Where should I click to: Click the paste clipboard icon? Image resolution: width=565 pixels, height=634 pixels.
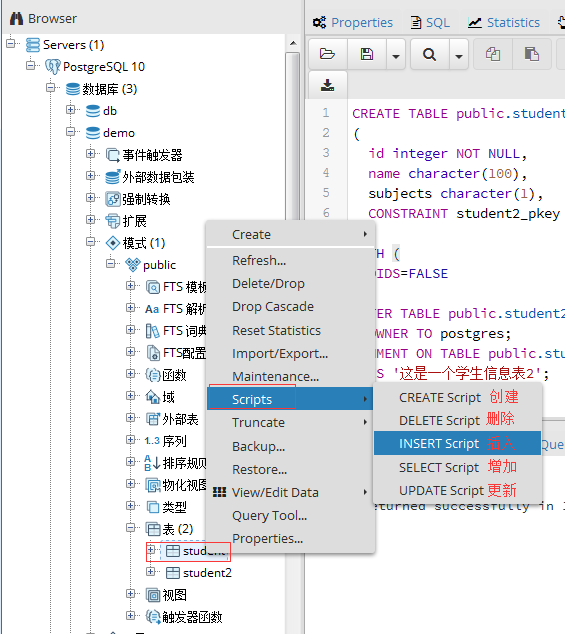coord(531,54)
